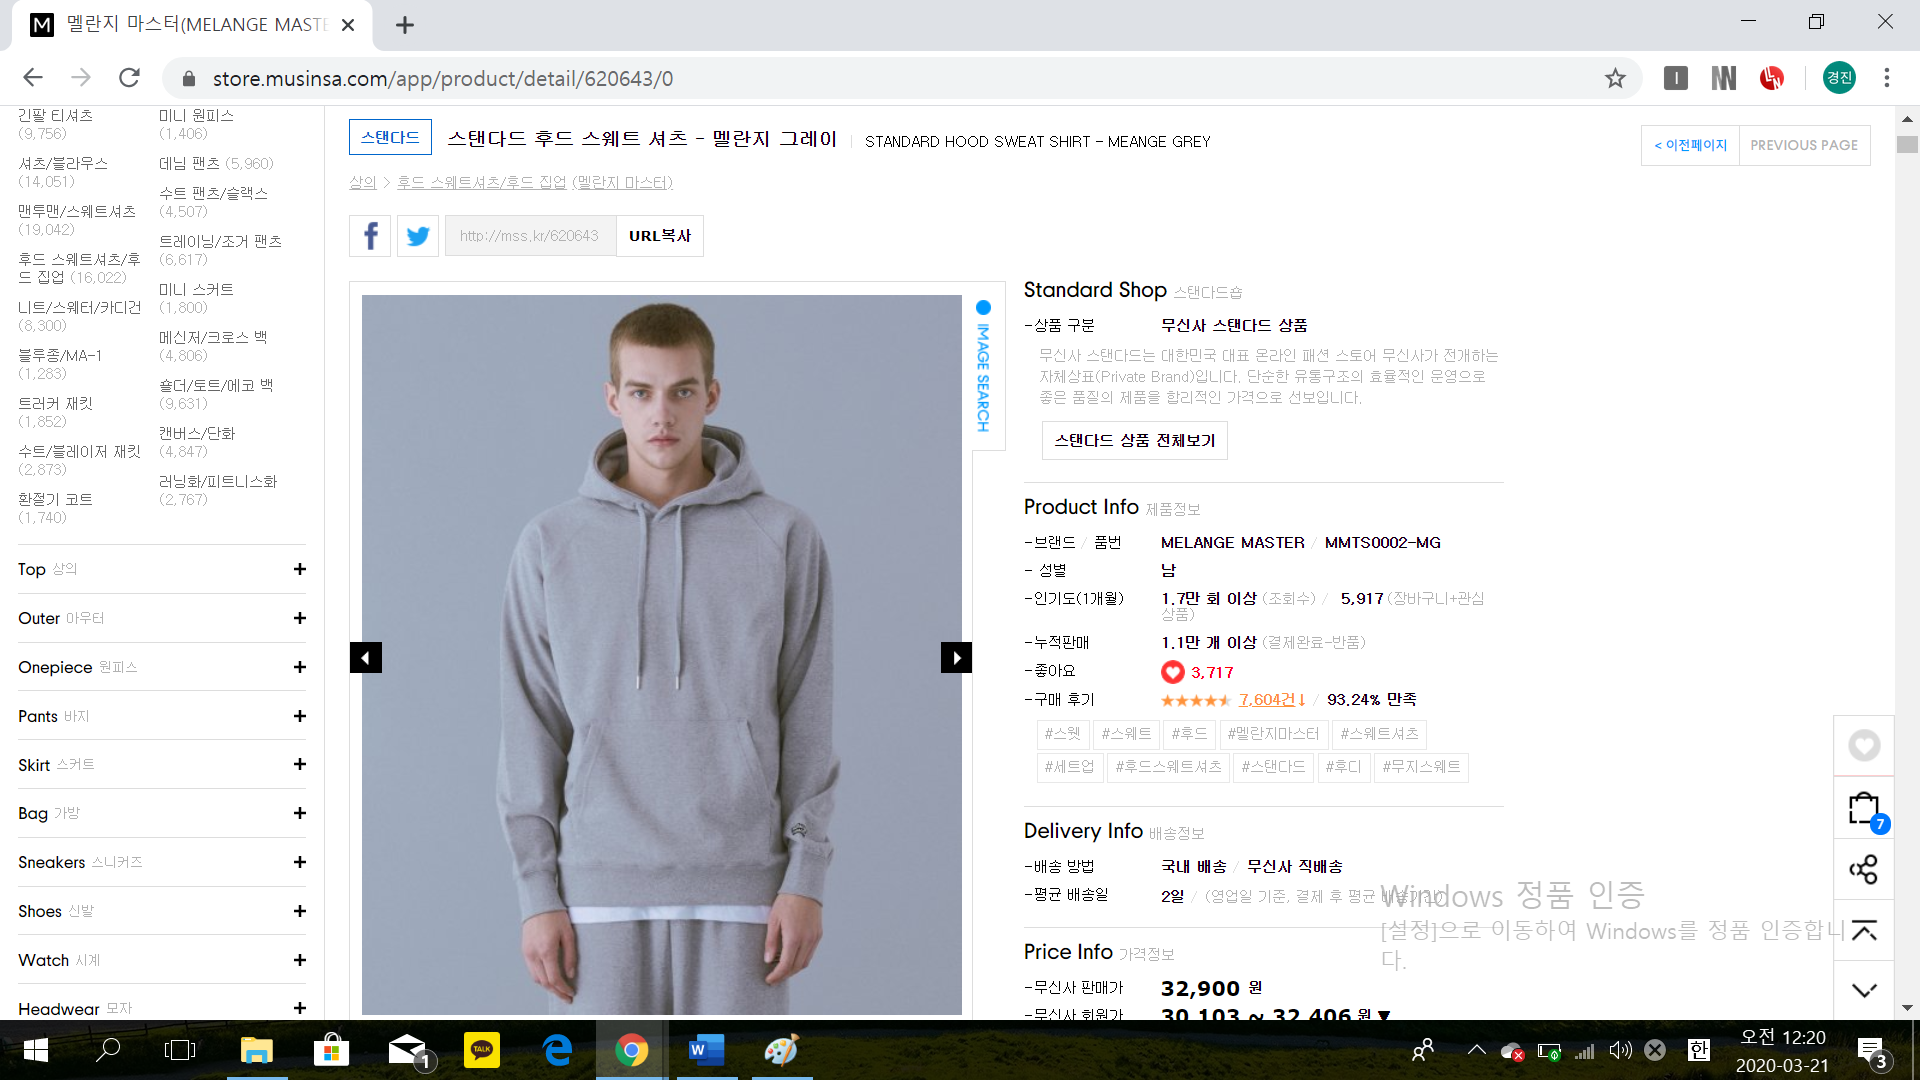Open shopping cart icon with badge 7
1920x1080 pixels.
(x=1864, y=809)
